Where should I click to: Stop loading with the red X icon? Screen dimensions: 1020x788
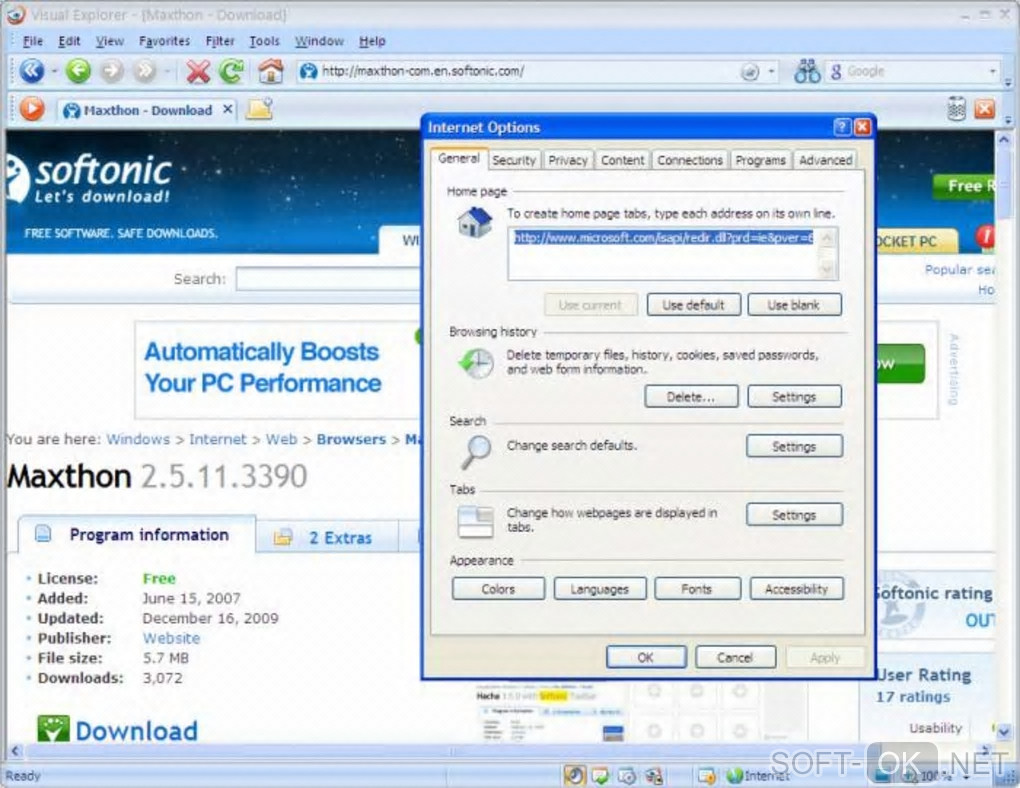coord(198,72)
